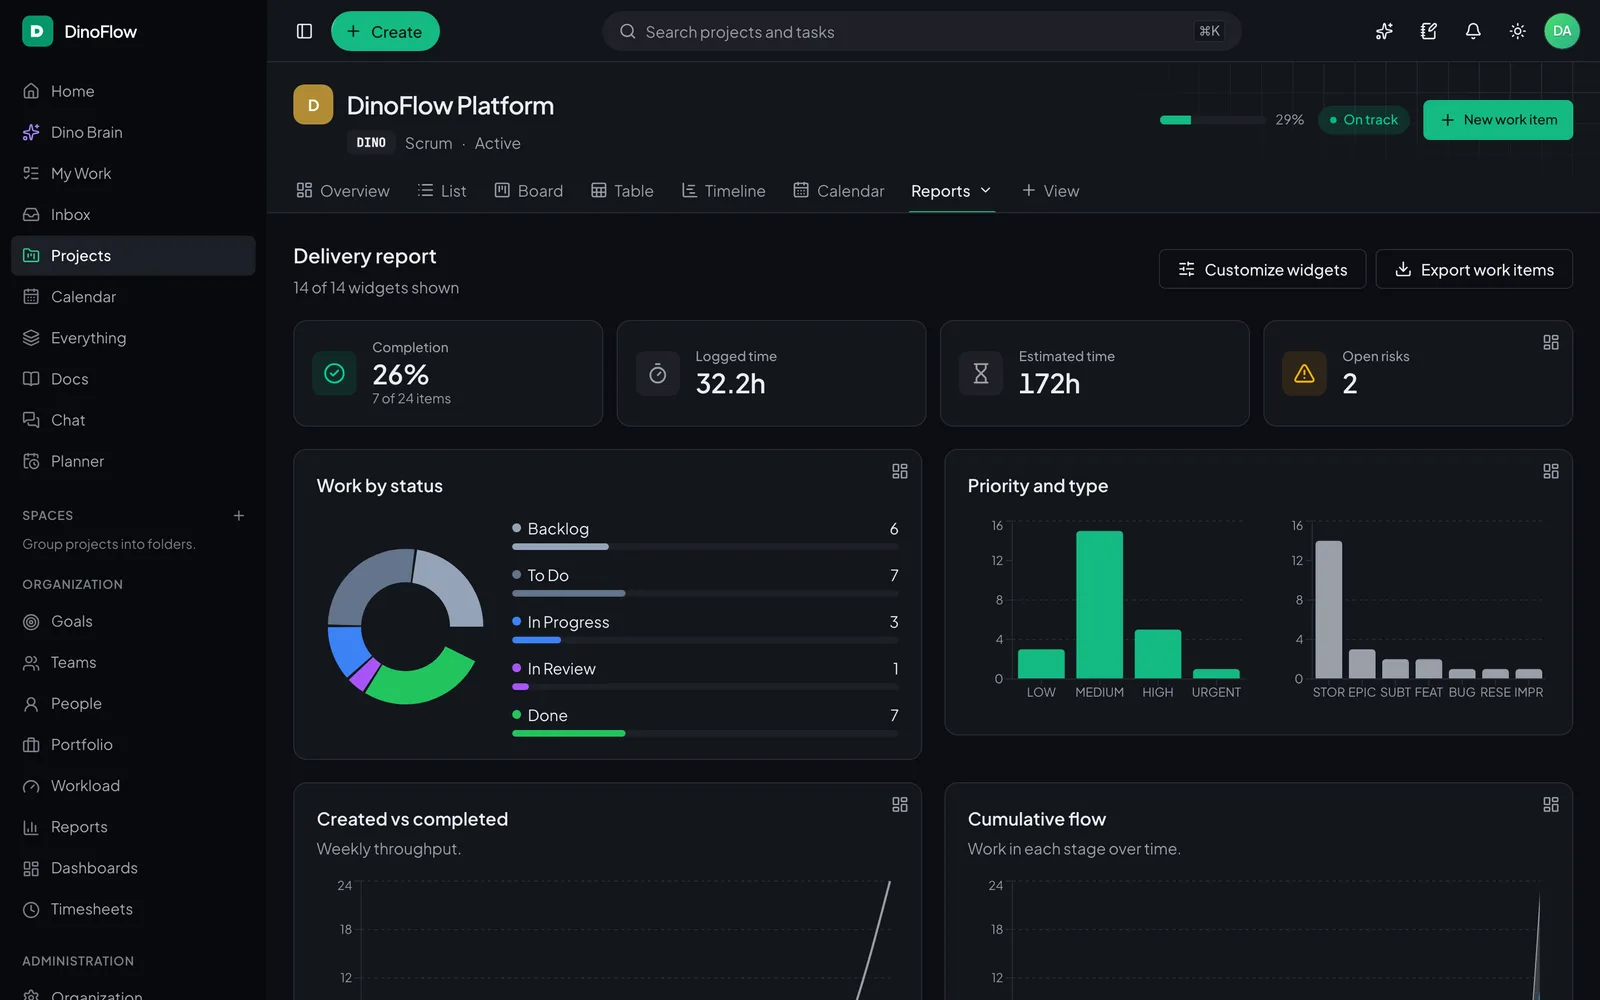Switch to the Timeline tab
Image resolution: width=1600 pixels, height=1000 pixels.
[723, 190]
